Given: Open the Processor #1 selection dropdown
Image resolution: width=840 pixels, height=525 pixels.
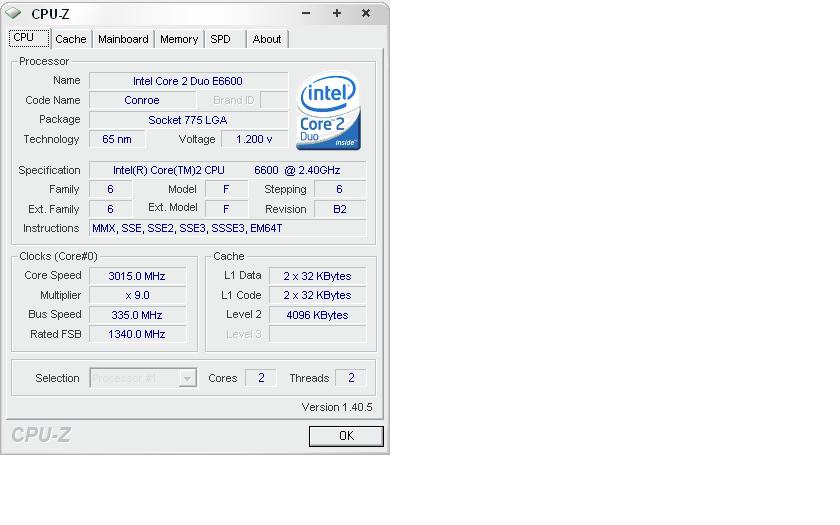Looking at the screenshot, I should point(143,378).
